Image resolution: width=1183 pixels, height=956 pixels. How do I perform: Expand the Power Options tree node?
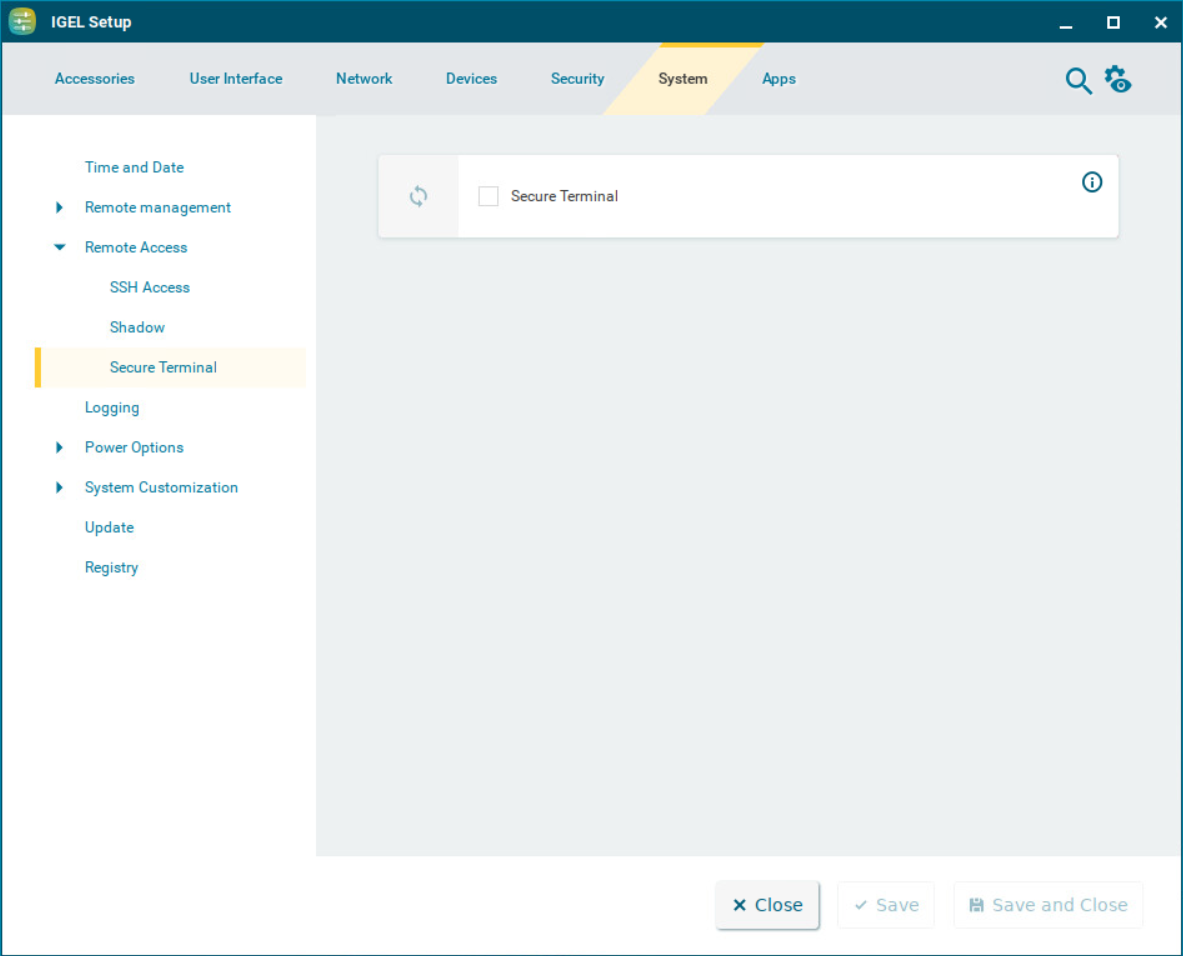[60, 448]
